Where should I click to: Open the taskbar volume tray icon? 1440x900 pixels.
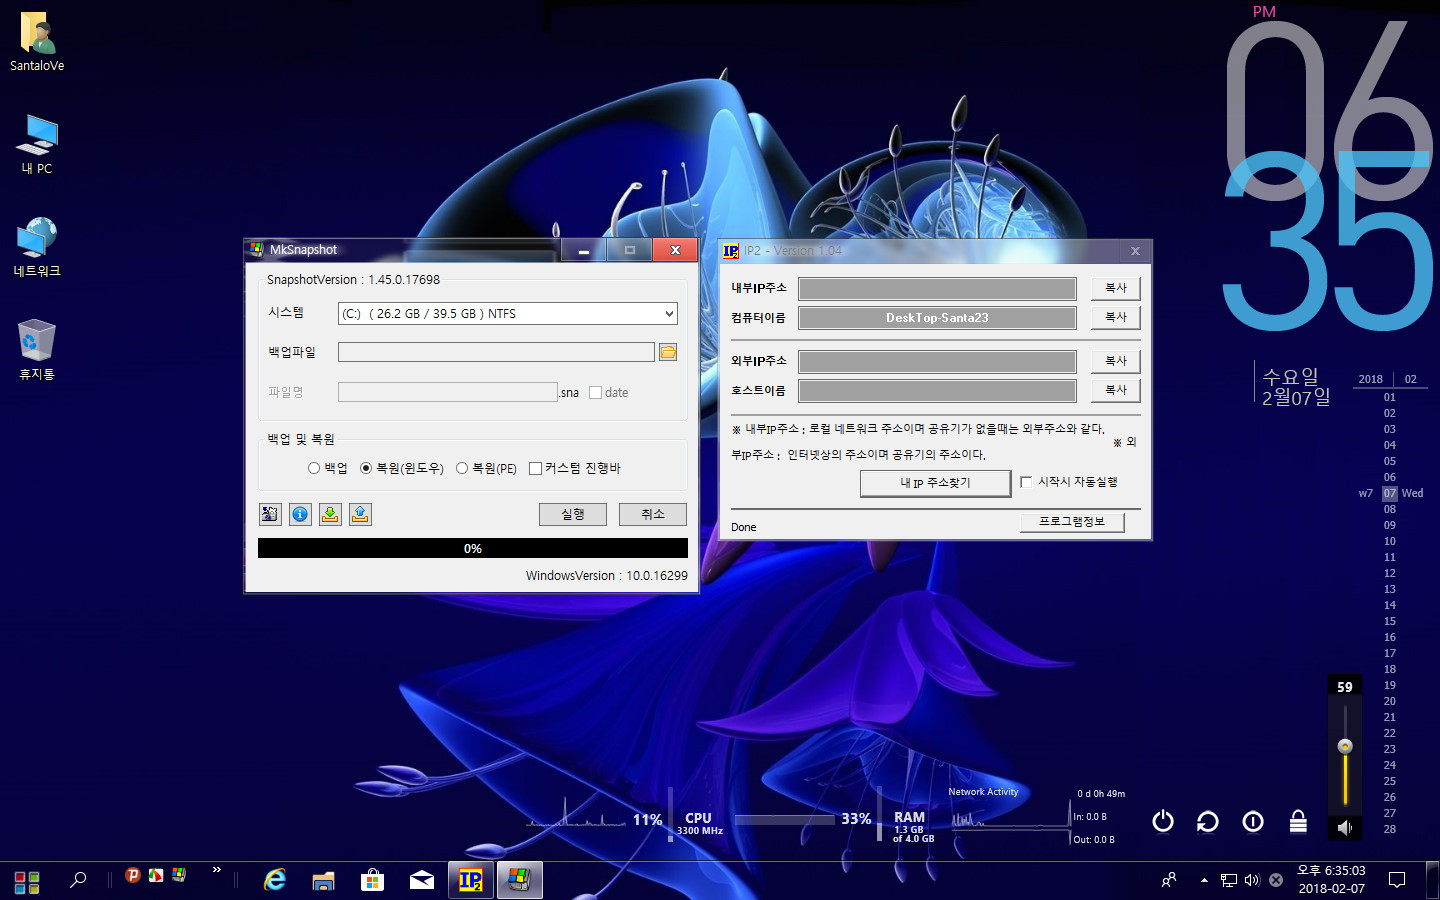pos(1252,880)
